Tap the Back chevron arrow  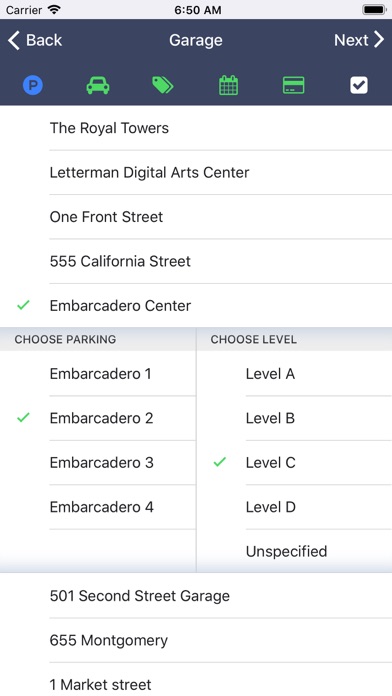click(x=14, y=40)
